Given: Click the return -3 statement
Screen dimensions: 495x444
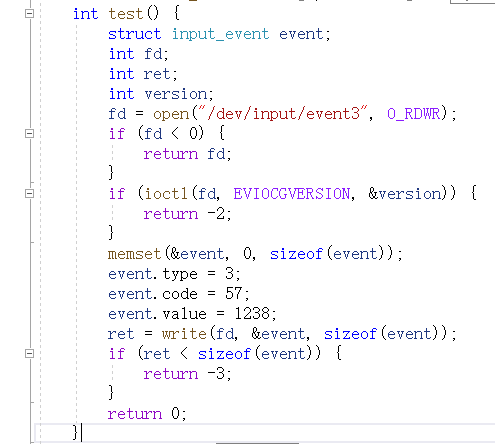Looking at the screenshot, I should point(187,374).
